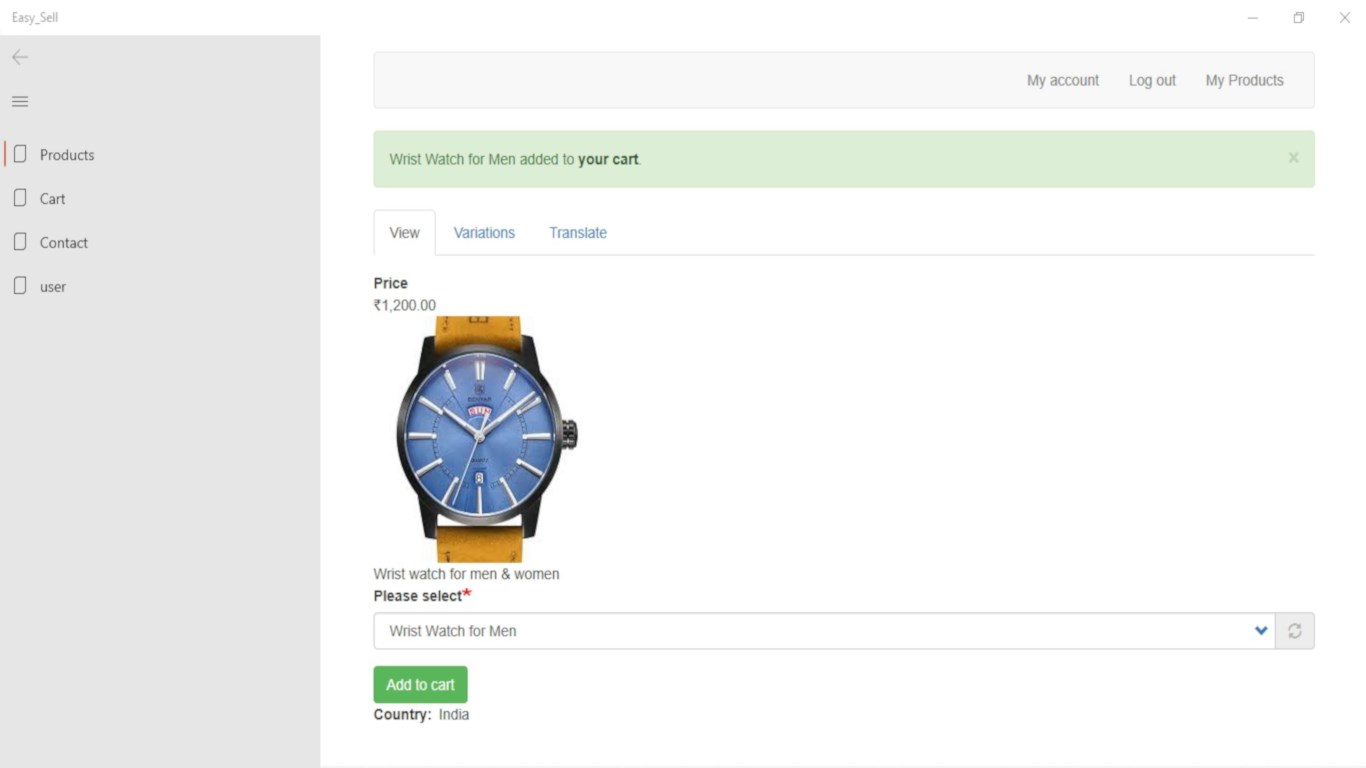Viewport: 1366px width, 768px height.
Task: Click the user sidebar icon
Action: [x=20, y=287]
